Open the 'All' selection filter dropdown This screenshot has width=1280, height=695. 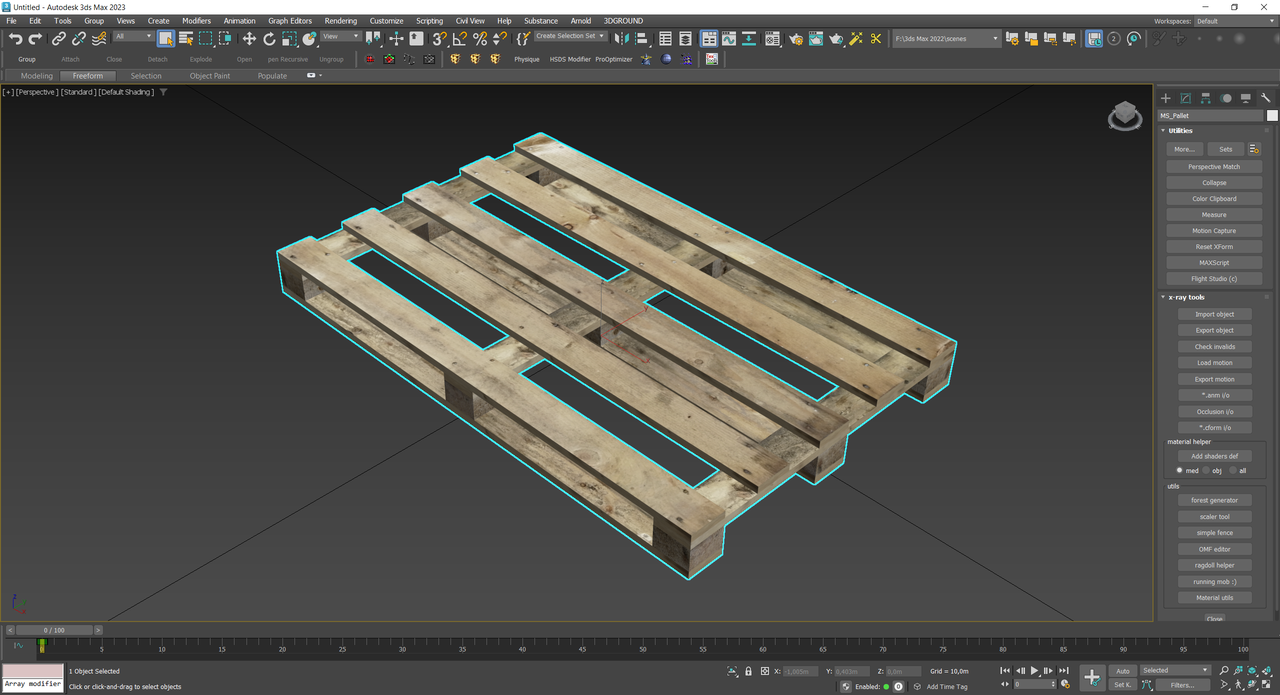coord(133,37)
